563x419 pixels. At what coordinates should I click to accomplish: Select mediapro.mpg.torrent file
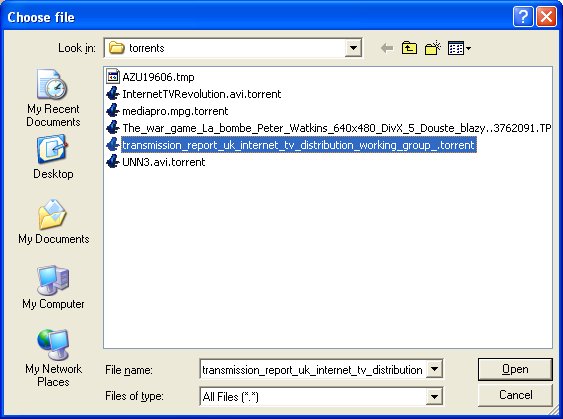point(167,111)
